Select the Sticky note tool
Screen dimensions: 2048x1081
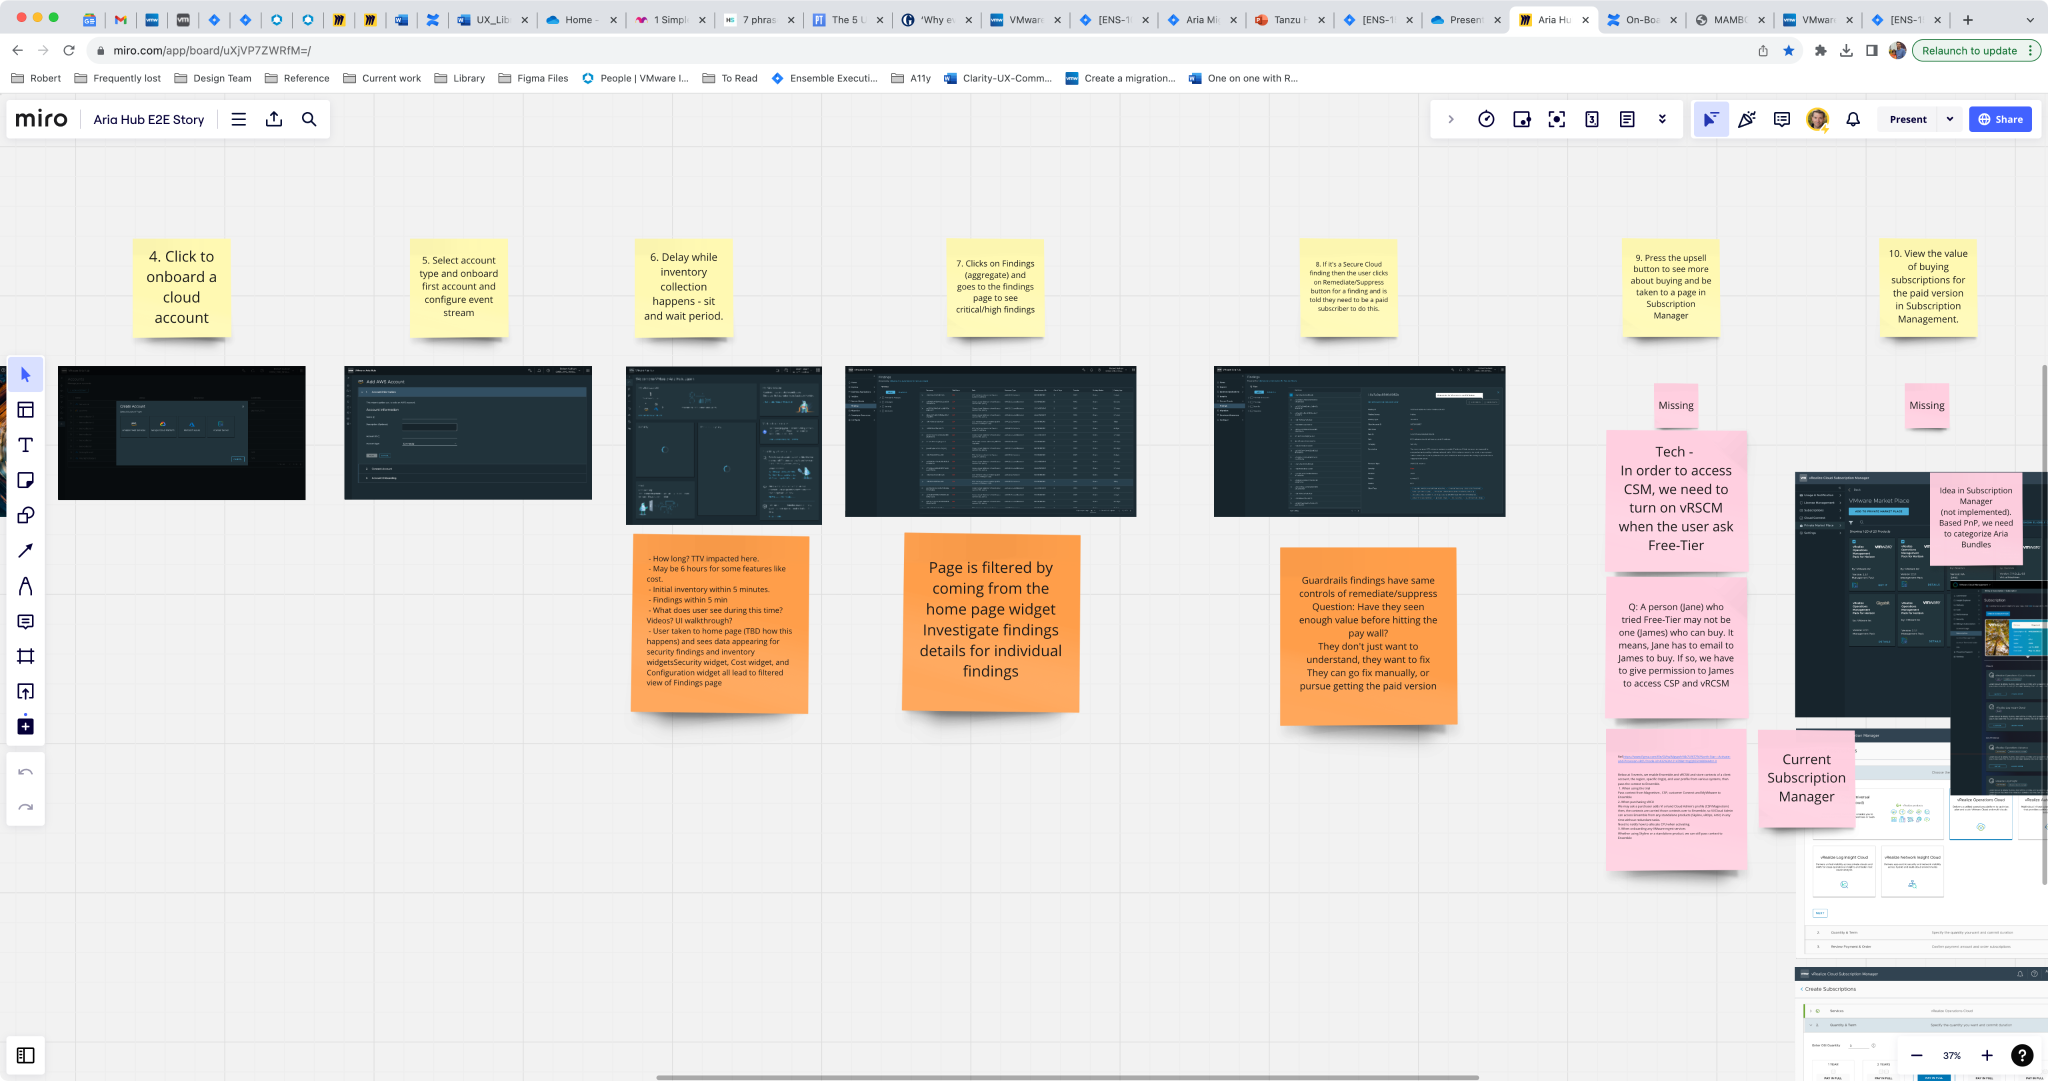26,480
